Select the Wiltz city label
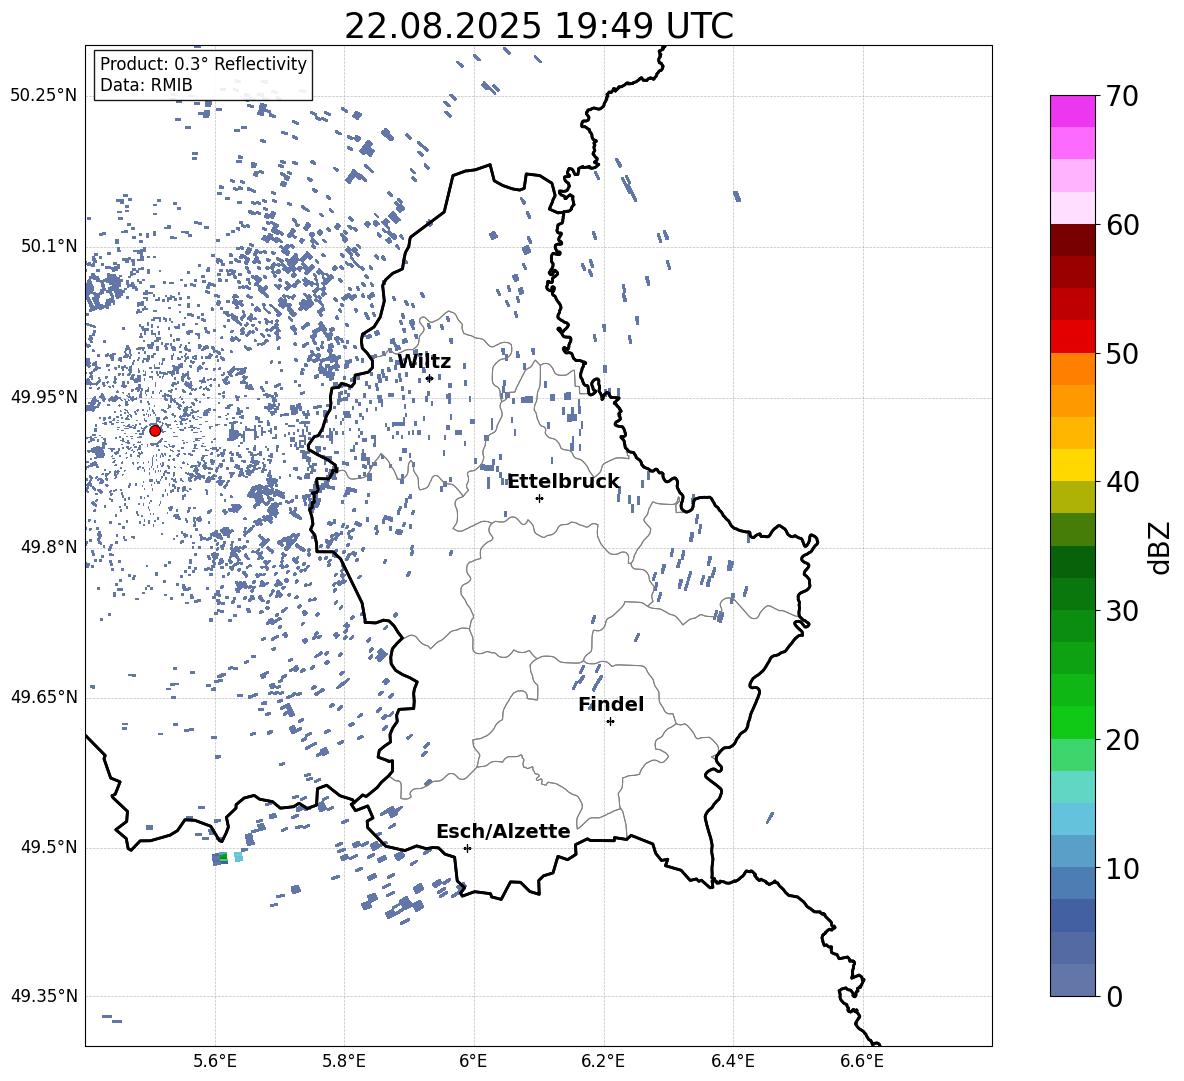This screenshot has height=1081, width=1184. 424,362
